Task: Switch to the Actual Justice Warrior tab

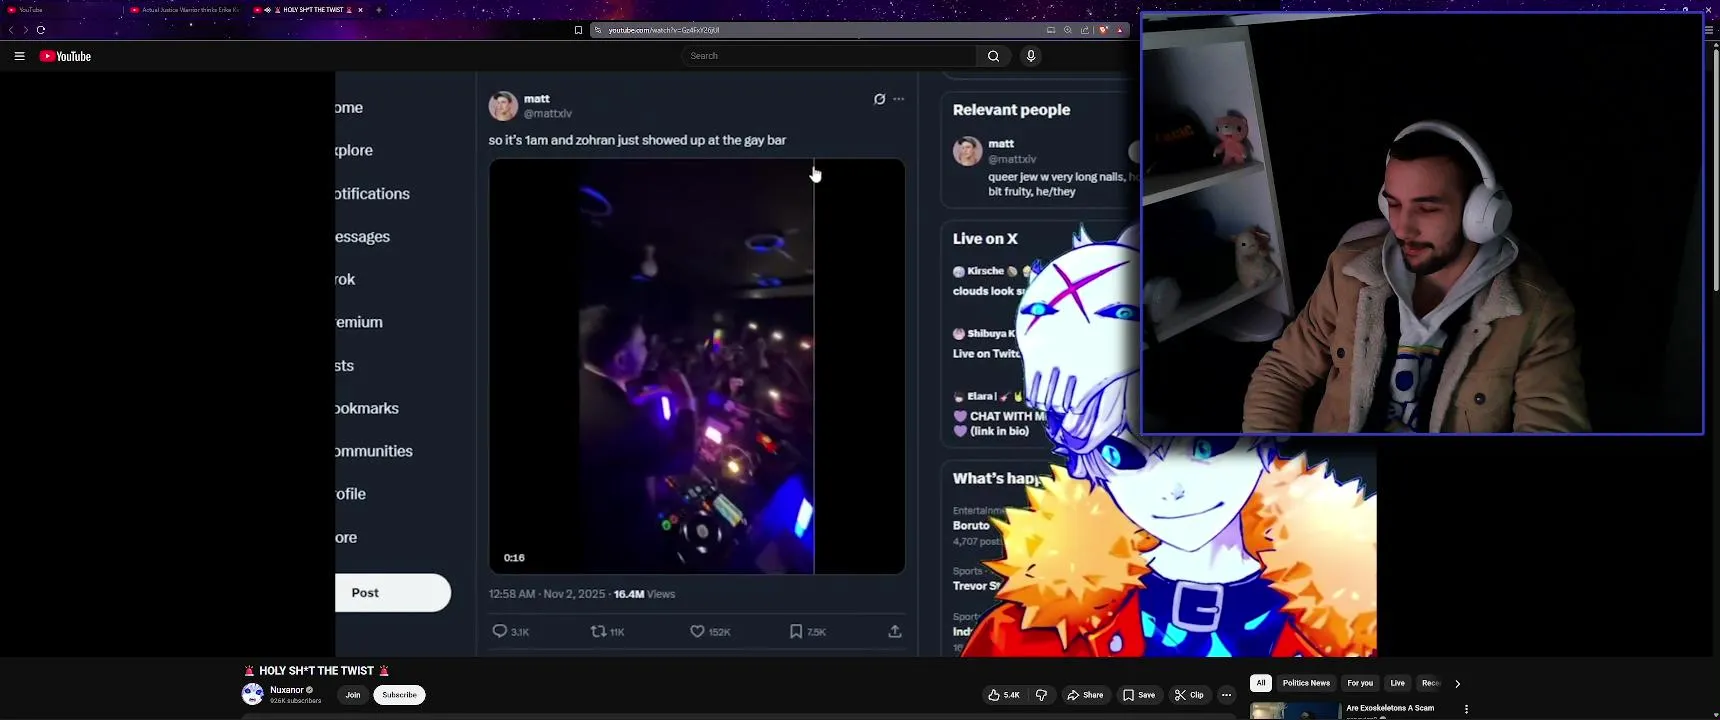Action: (185, 10)
